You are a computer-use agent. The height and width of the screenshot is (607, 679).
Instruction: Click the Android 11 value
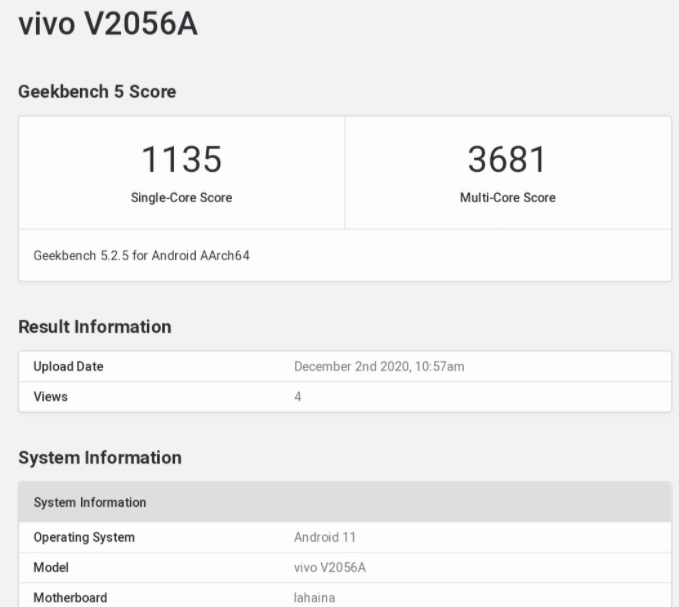click(325, 538)
